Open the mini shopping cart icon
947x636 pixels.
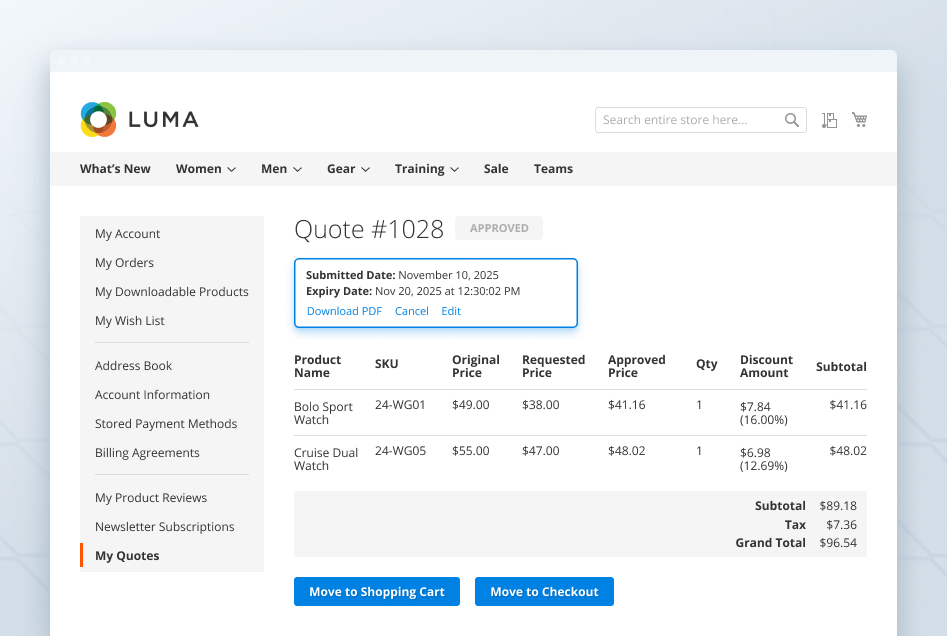(x=859, y=119)
